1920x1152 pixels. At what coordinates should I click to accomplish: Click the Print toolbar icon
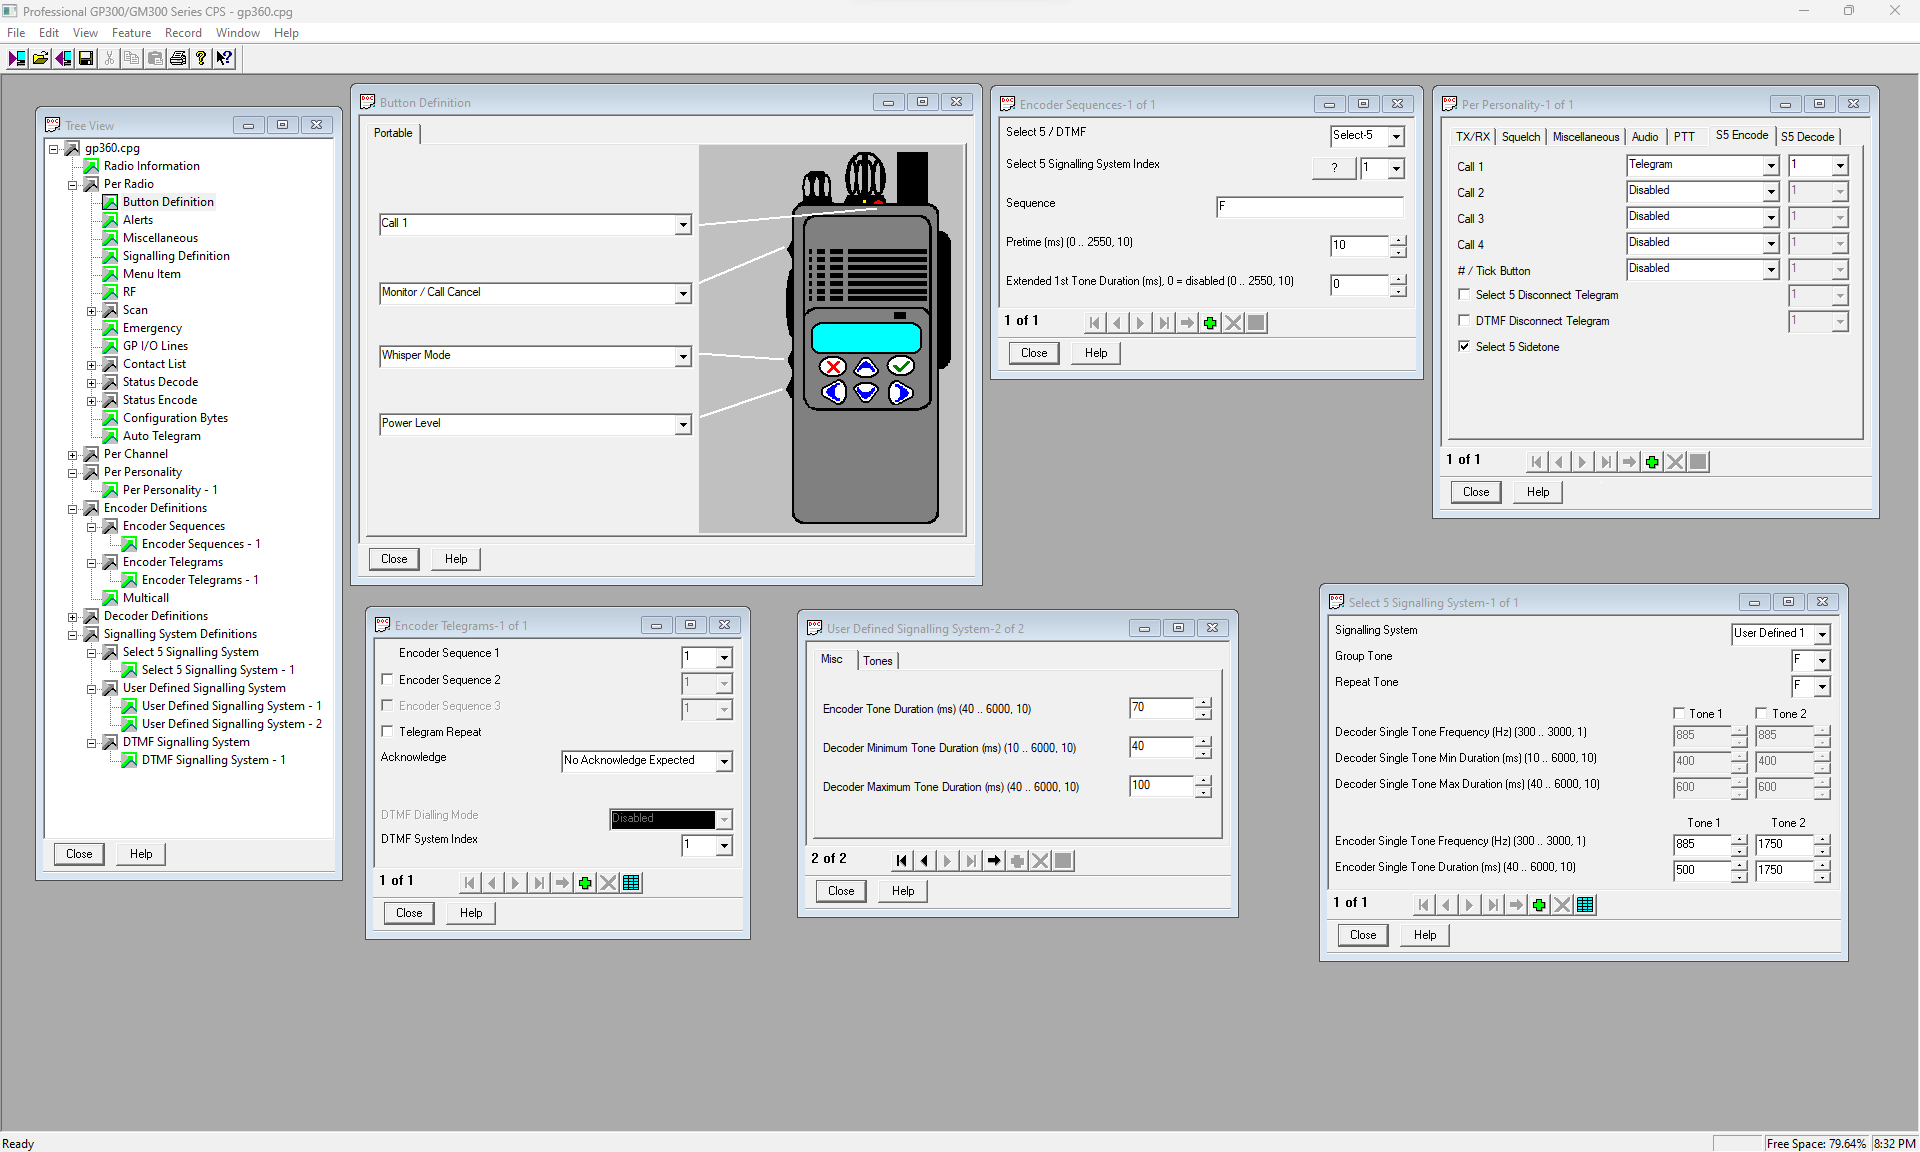(x=178, y=59)
